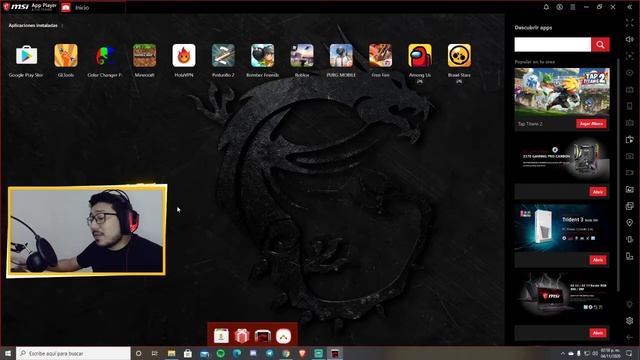Open the Aplicaciones instaladas options menu
640x360 pixels.
(x=62, y=26)
